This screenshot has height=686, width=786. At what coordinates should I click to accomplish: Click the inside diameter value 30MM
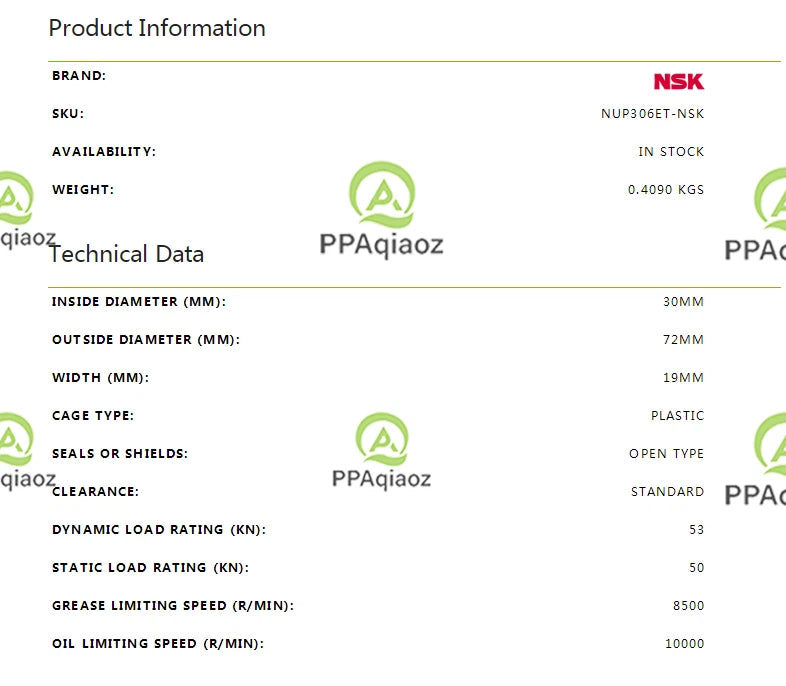pos(683,302)
